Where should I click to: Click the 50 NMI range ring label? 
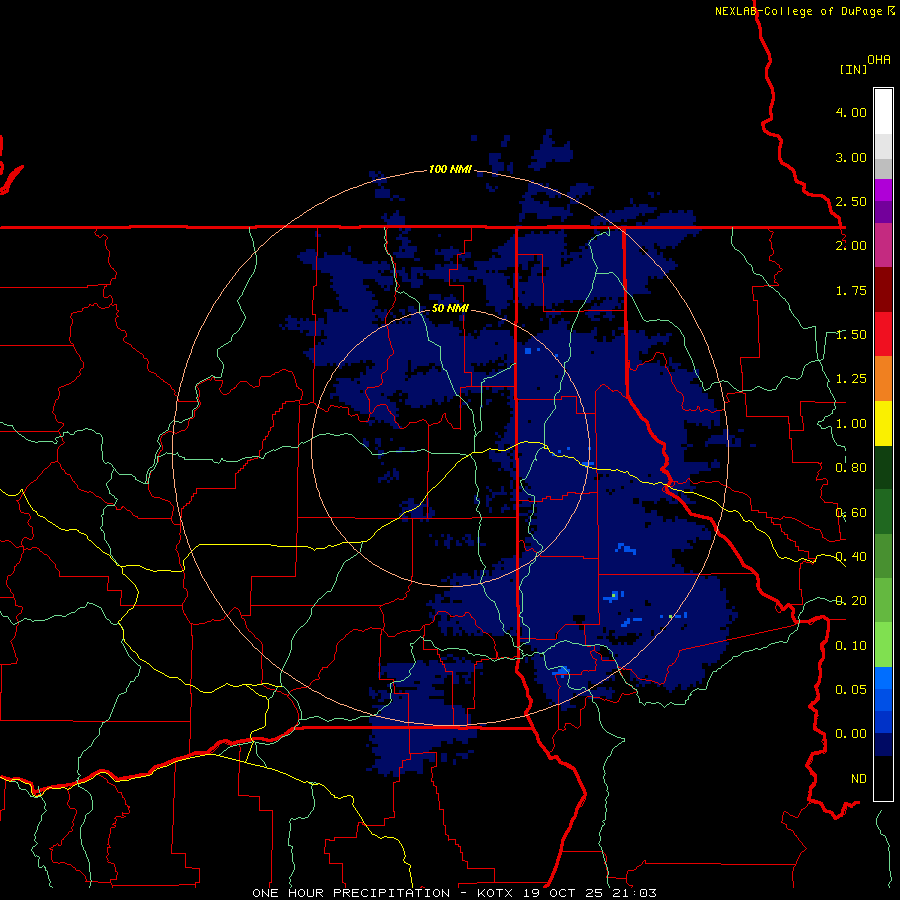450,308
